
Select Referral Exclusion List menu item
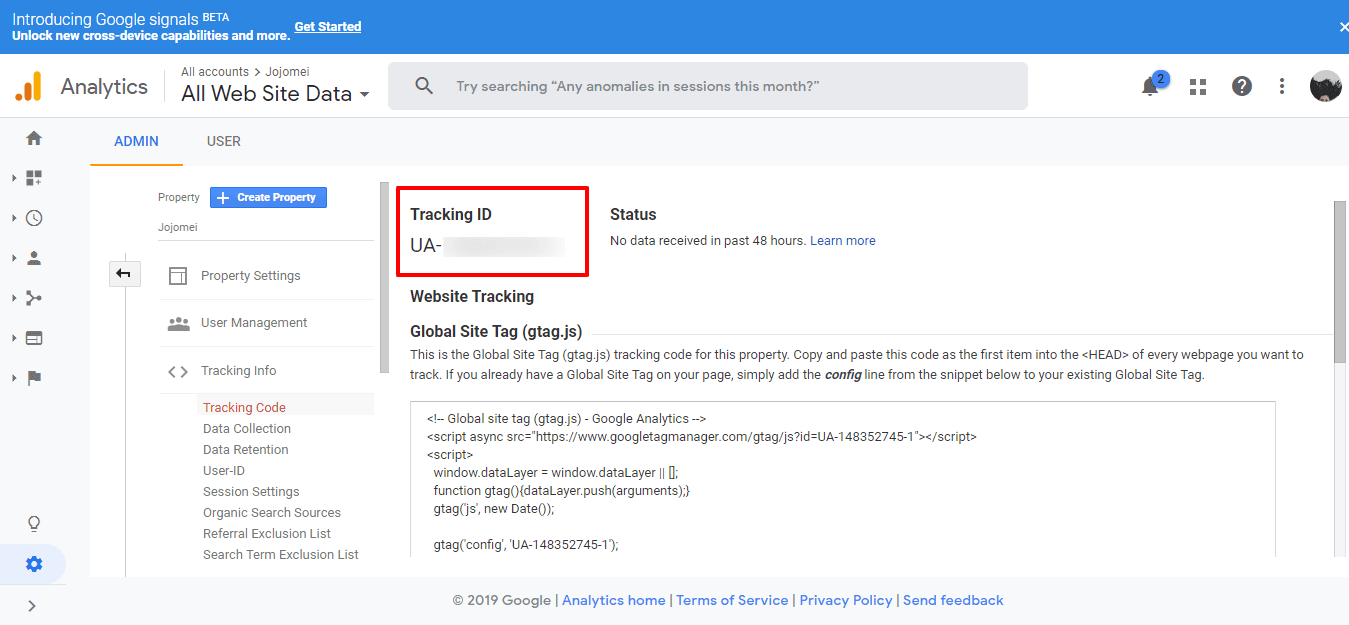(267, 533)
